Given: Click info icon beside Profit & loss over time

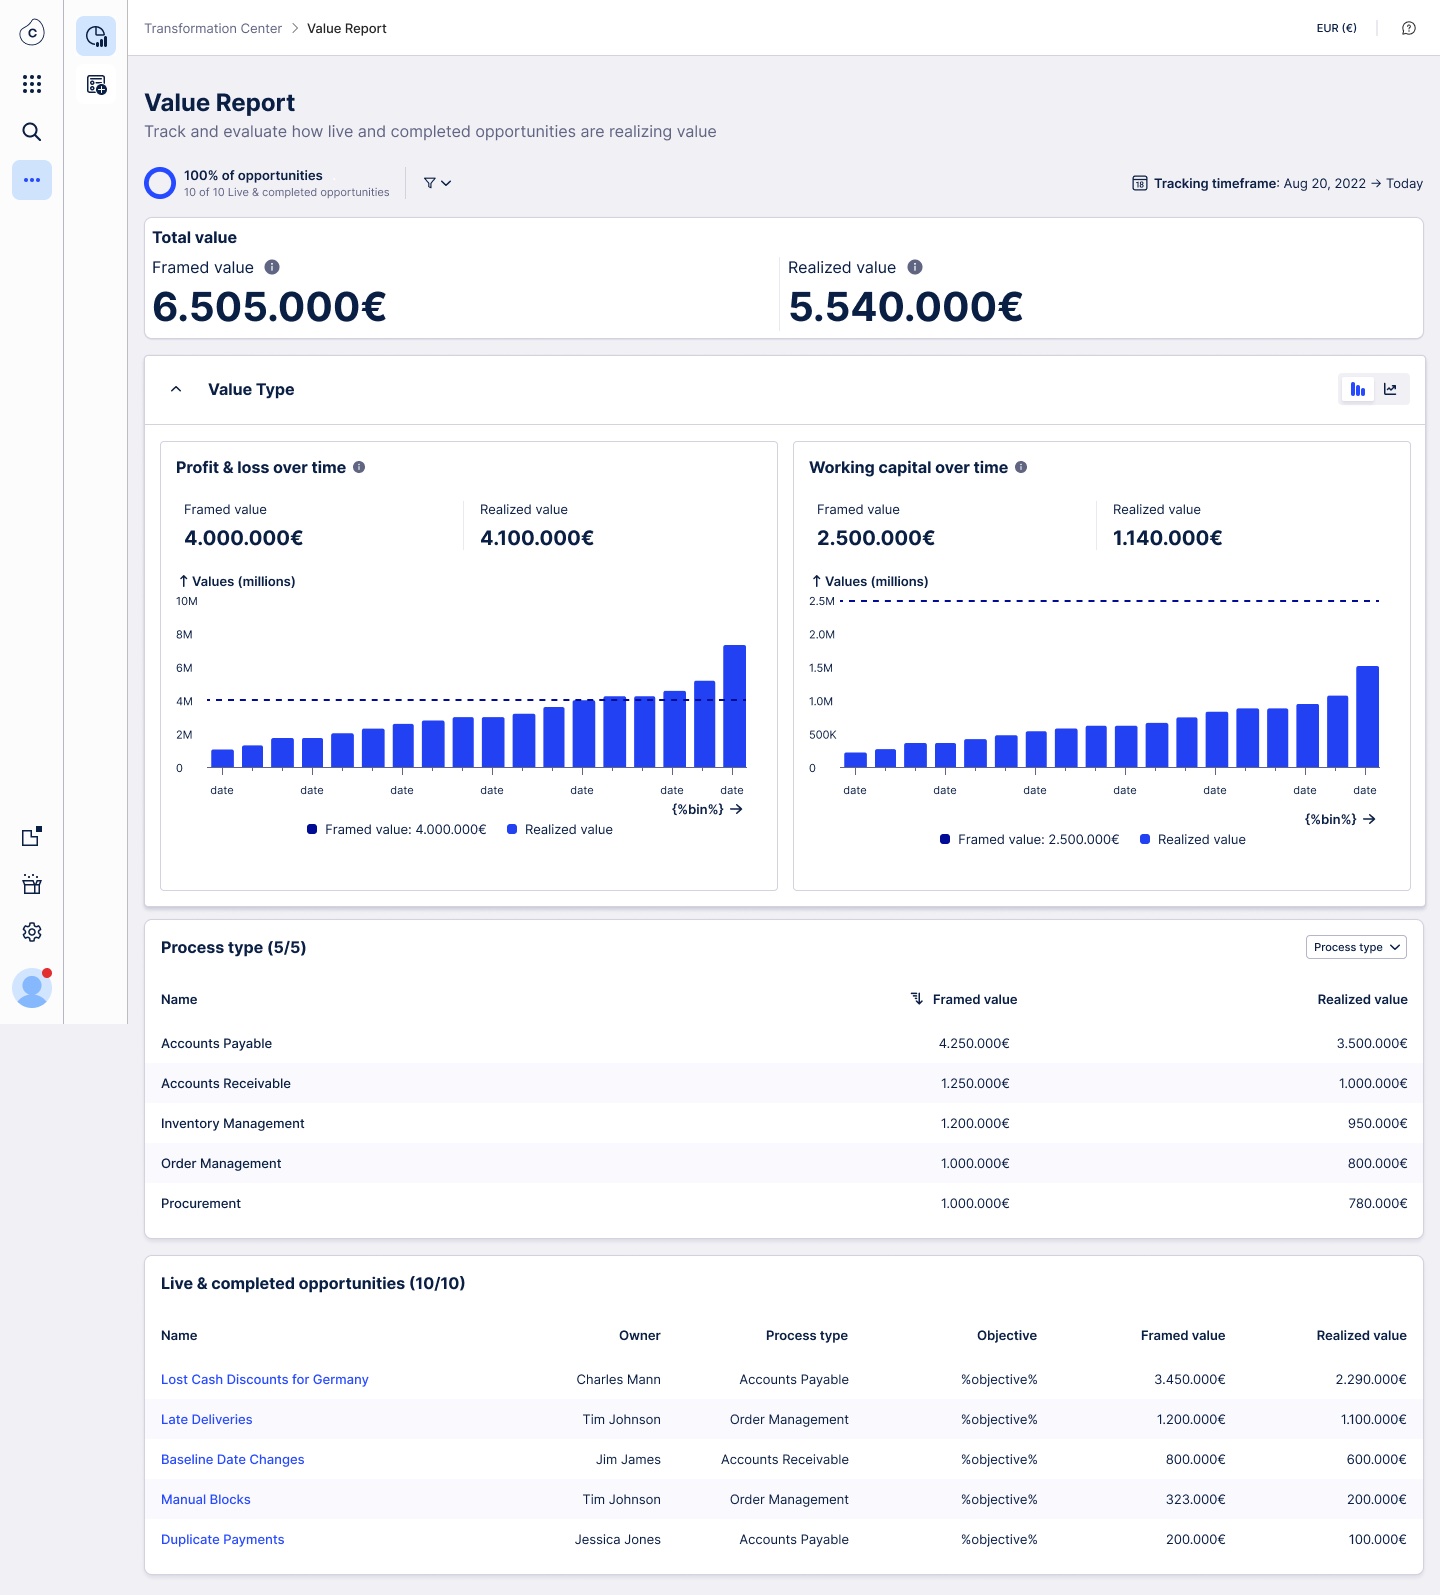Looking at the screenshot, I should [x=359, y=467].
